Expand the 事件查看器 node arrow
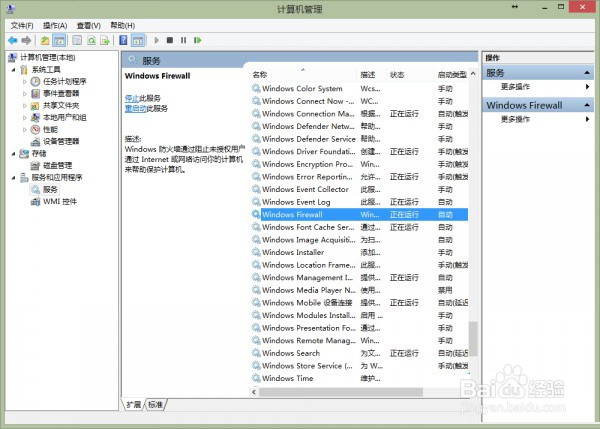The height and width of the screenshot is (429, 600). [24, 93]
